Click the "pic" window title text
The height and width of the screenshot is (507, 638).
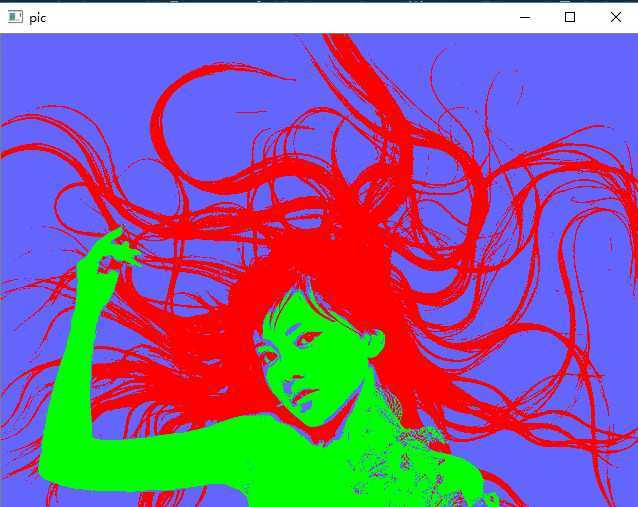(38, 18)
